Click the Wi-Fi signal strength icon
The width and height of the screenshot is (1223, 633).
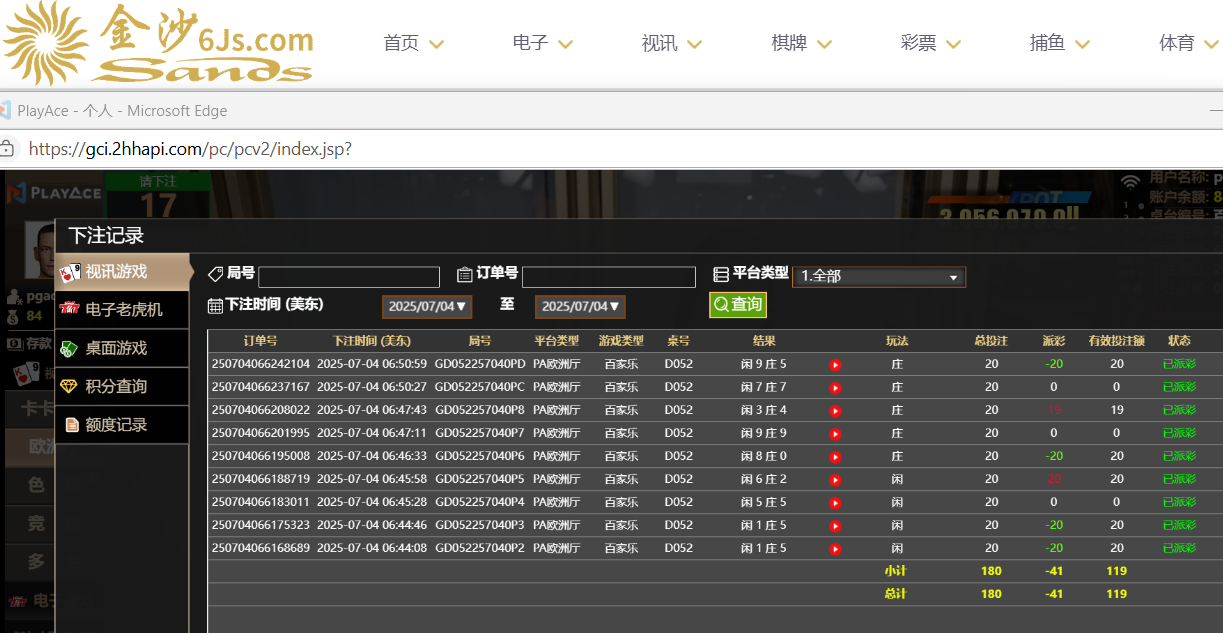point(1130,182)
